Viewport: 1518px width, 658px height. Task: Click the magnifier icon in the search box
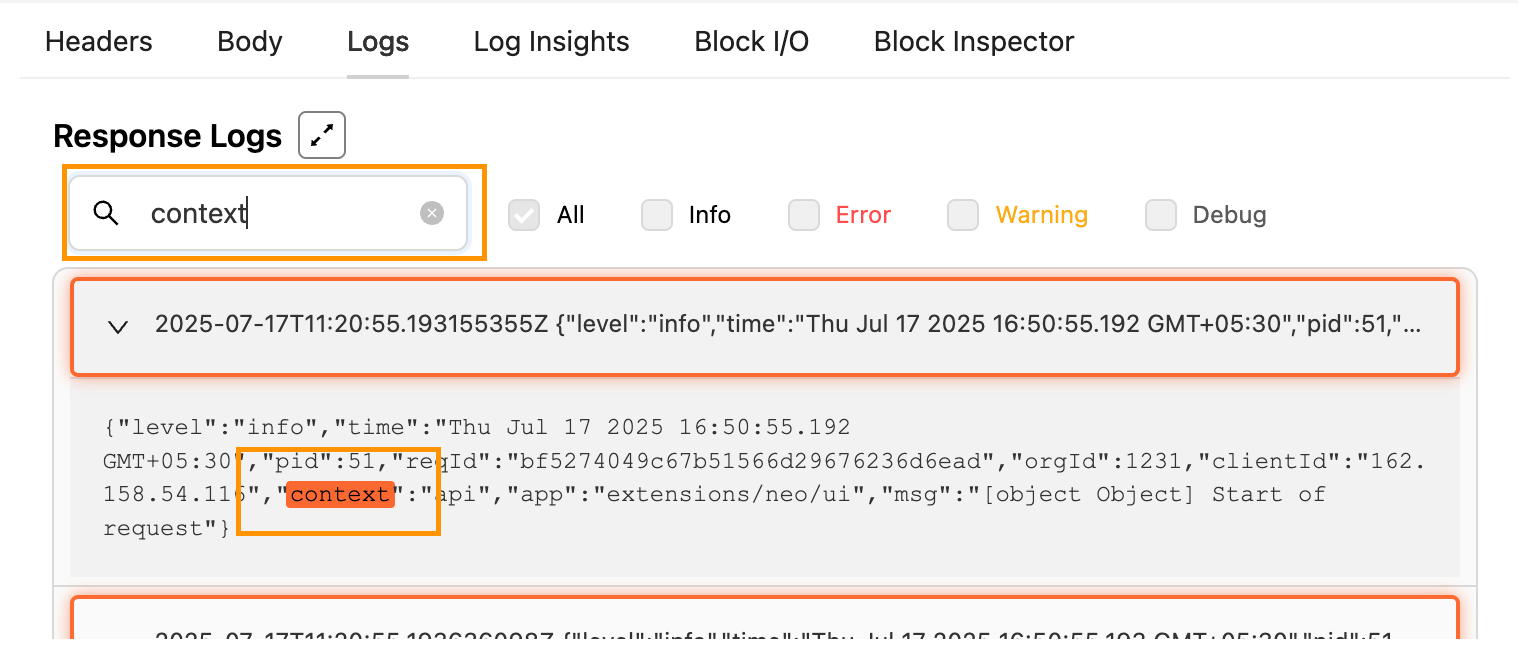pos(106,213)
